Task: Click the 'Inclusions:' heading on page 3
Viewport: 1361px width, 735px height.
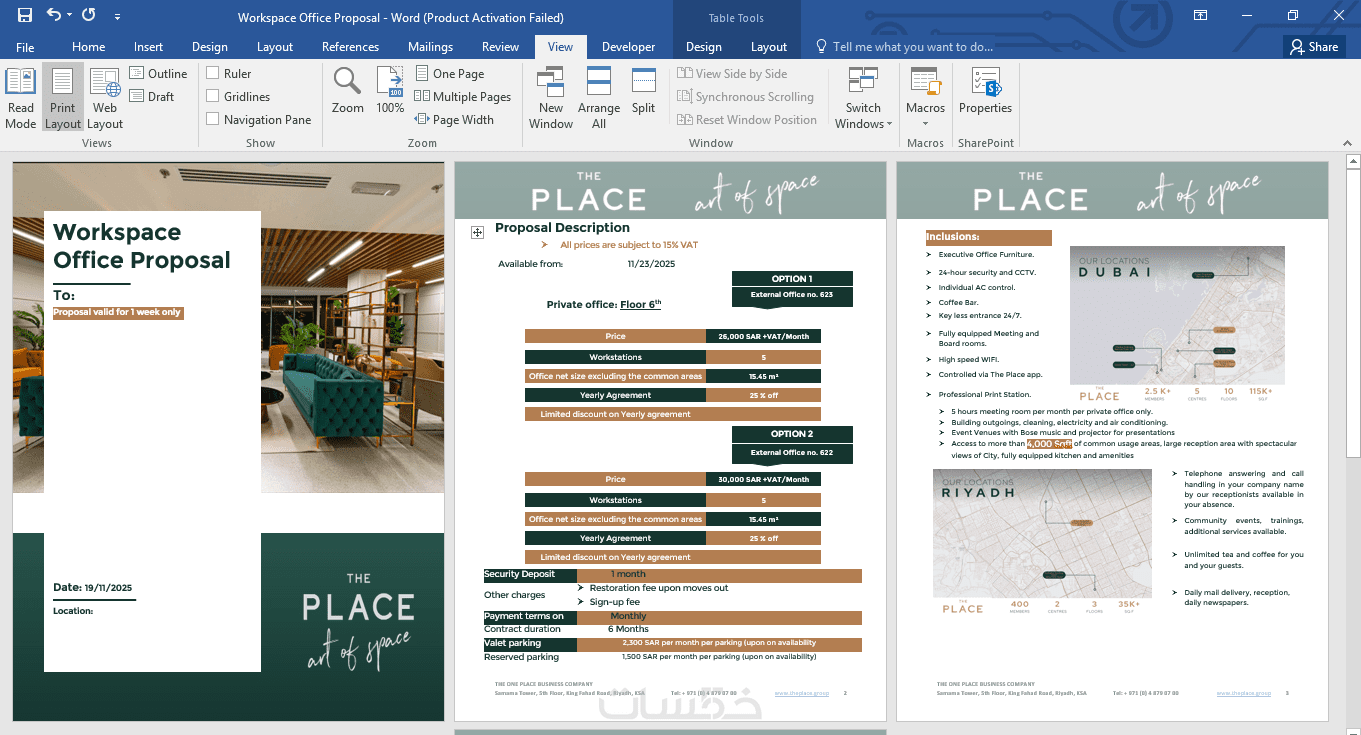Action: coord(953,237)
